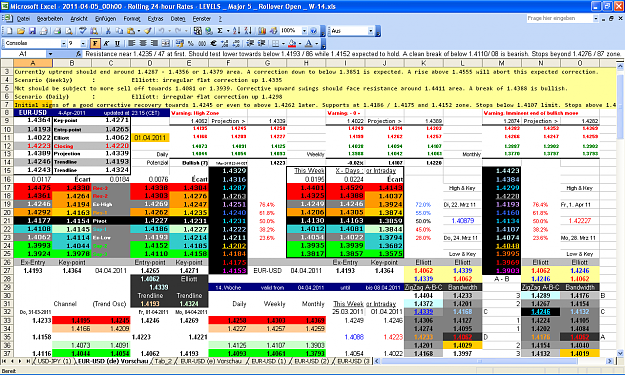This screenshot has height=375, width=625.
Task: Run the Spelling check icon
Action: (x=83, y=31)
